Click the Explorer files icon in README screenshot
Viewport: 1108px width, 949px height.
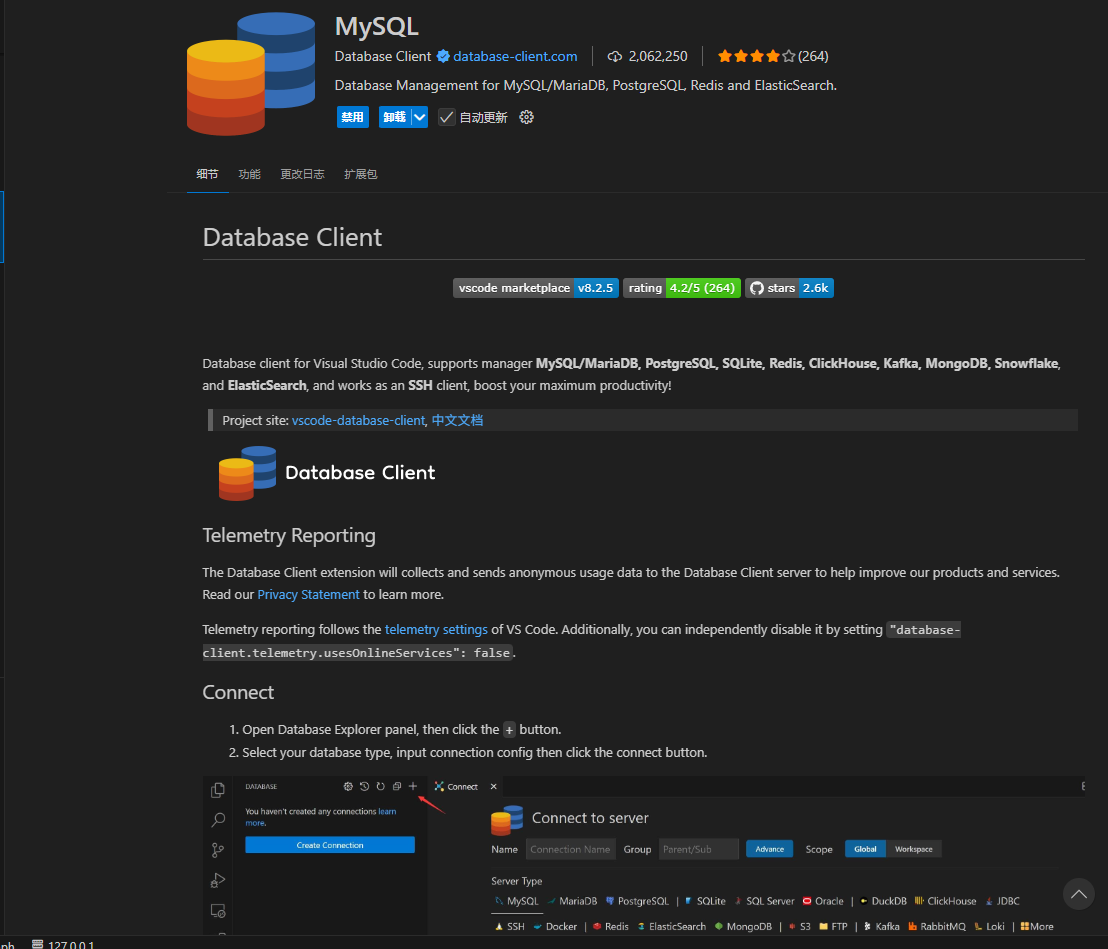(x=218, y=790)
